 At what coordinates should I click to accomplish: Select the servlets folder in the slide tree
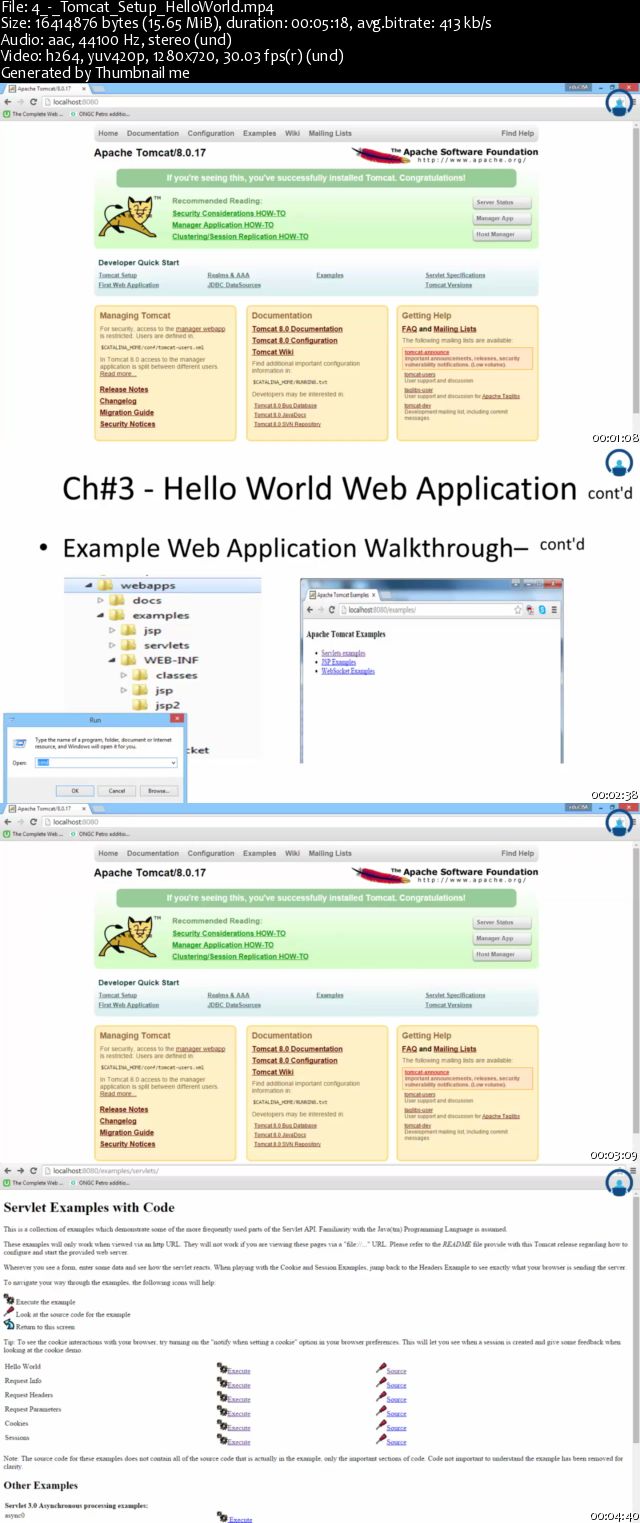[166, 645]
